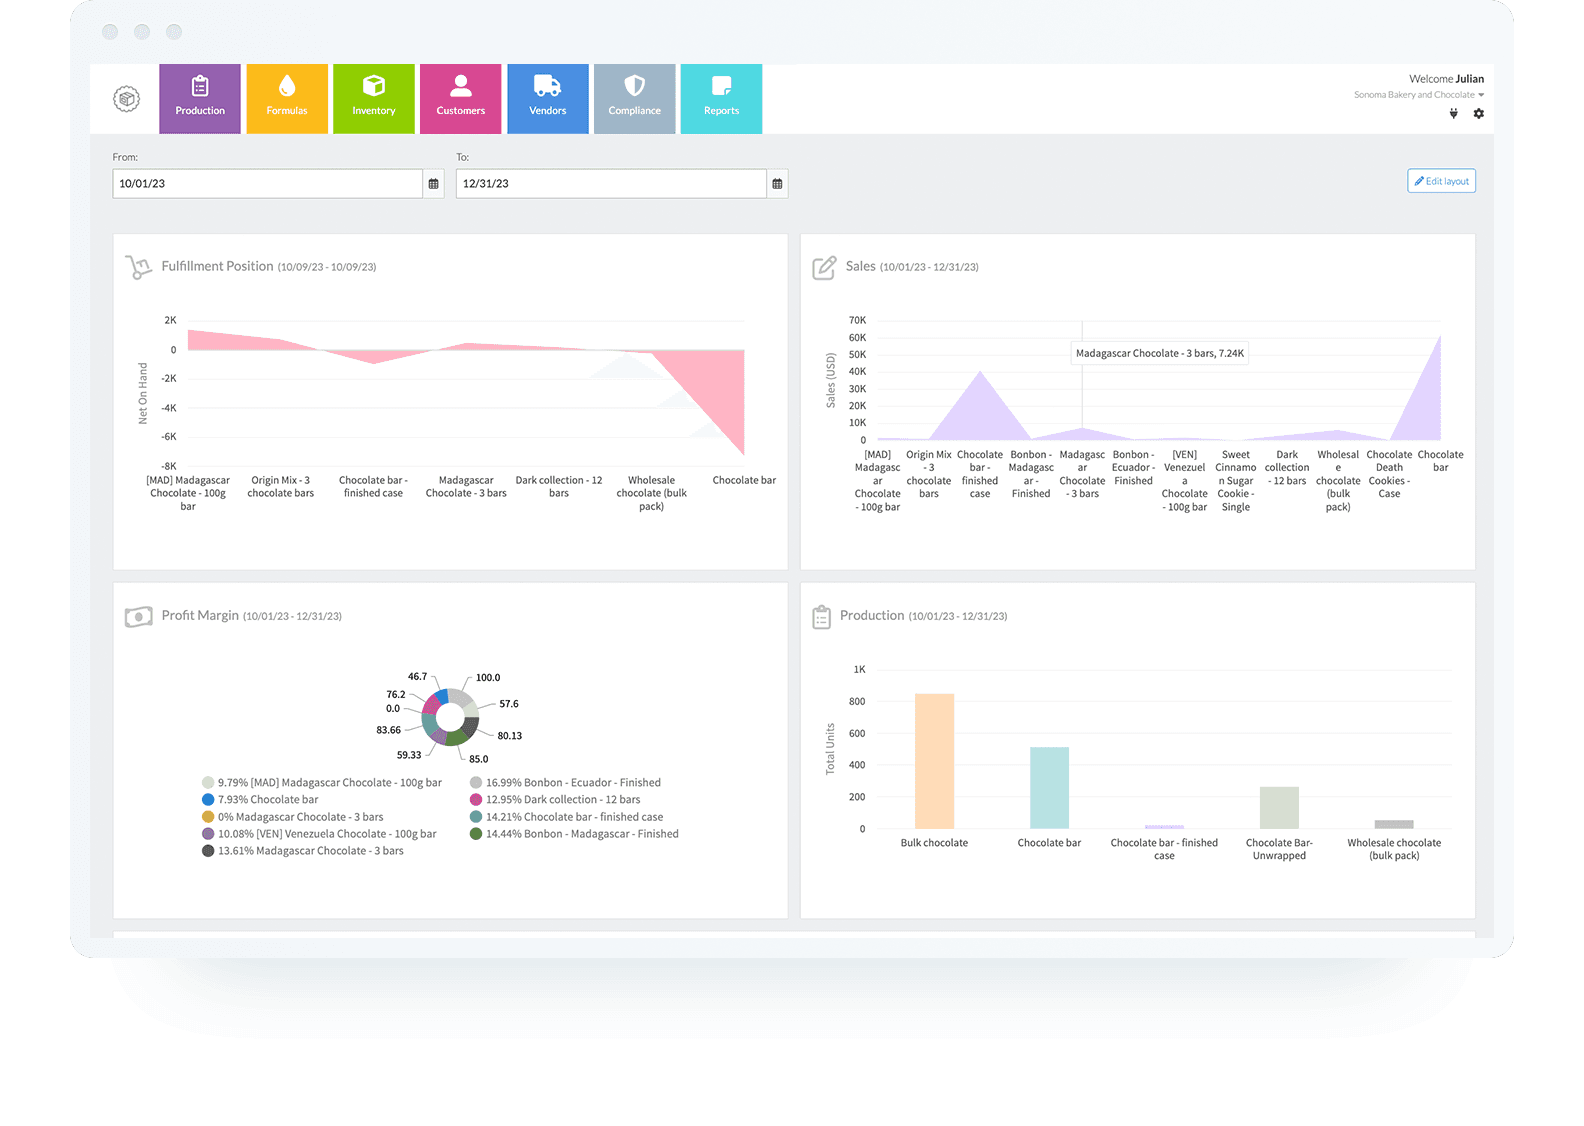Open the Compliance shield tile
The height and width of the screenshot is (1126, 1584).
coord(635,99)
